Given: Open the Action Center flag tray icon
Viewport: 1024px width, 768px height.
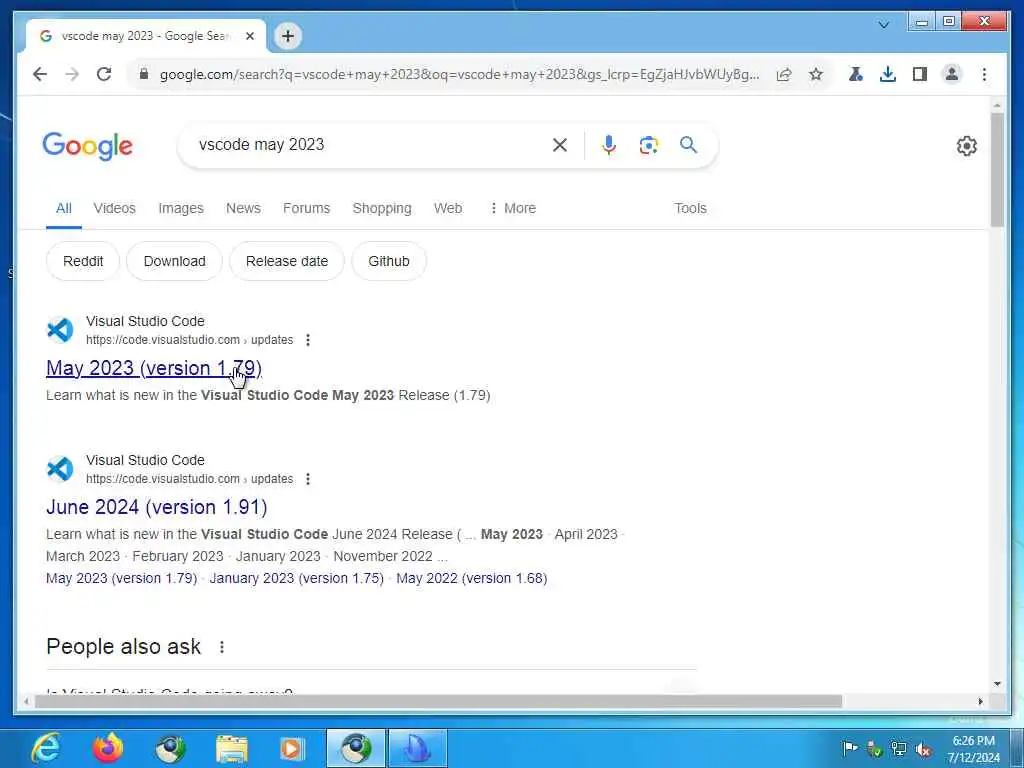Looking at the screenshot, I should tap(850, 748).
